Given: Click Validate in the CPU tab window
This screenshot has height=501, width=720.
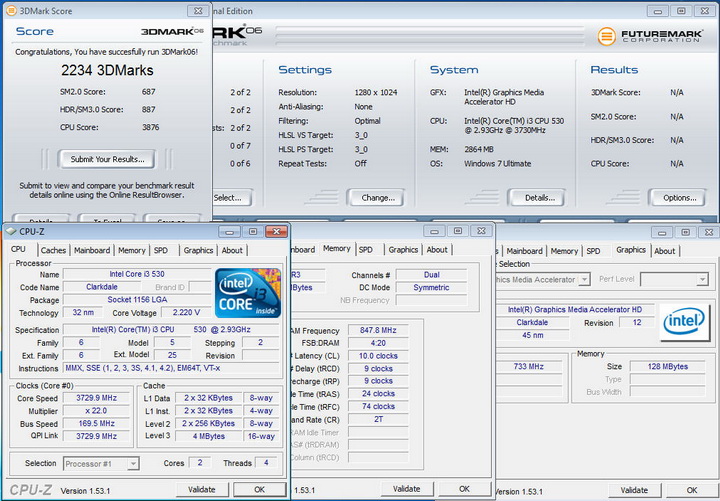Looking at the screenshot, I should pyautogui.click(x=204, y=489).
